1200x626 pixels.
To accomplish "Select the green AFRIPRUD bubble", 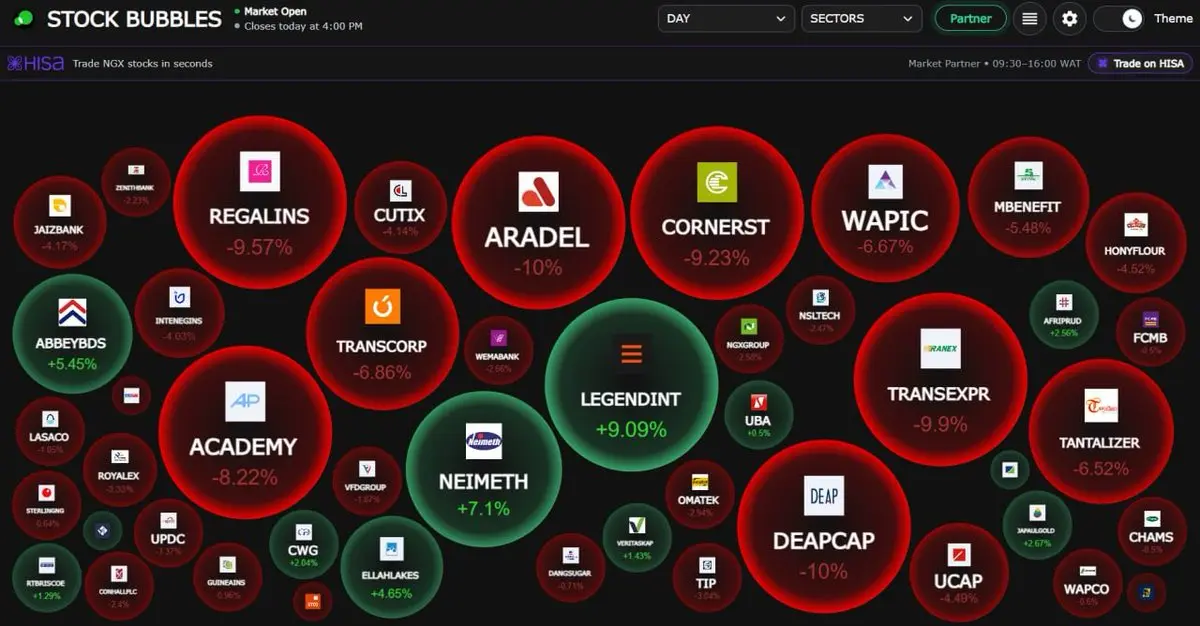I will [x=1064, y=315].
